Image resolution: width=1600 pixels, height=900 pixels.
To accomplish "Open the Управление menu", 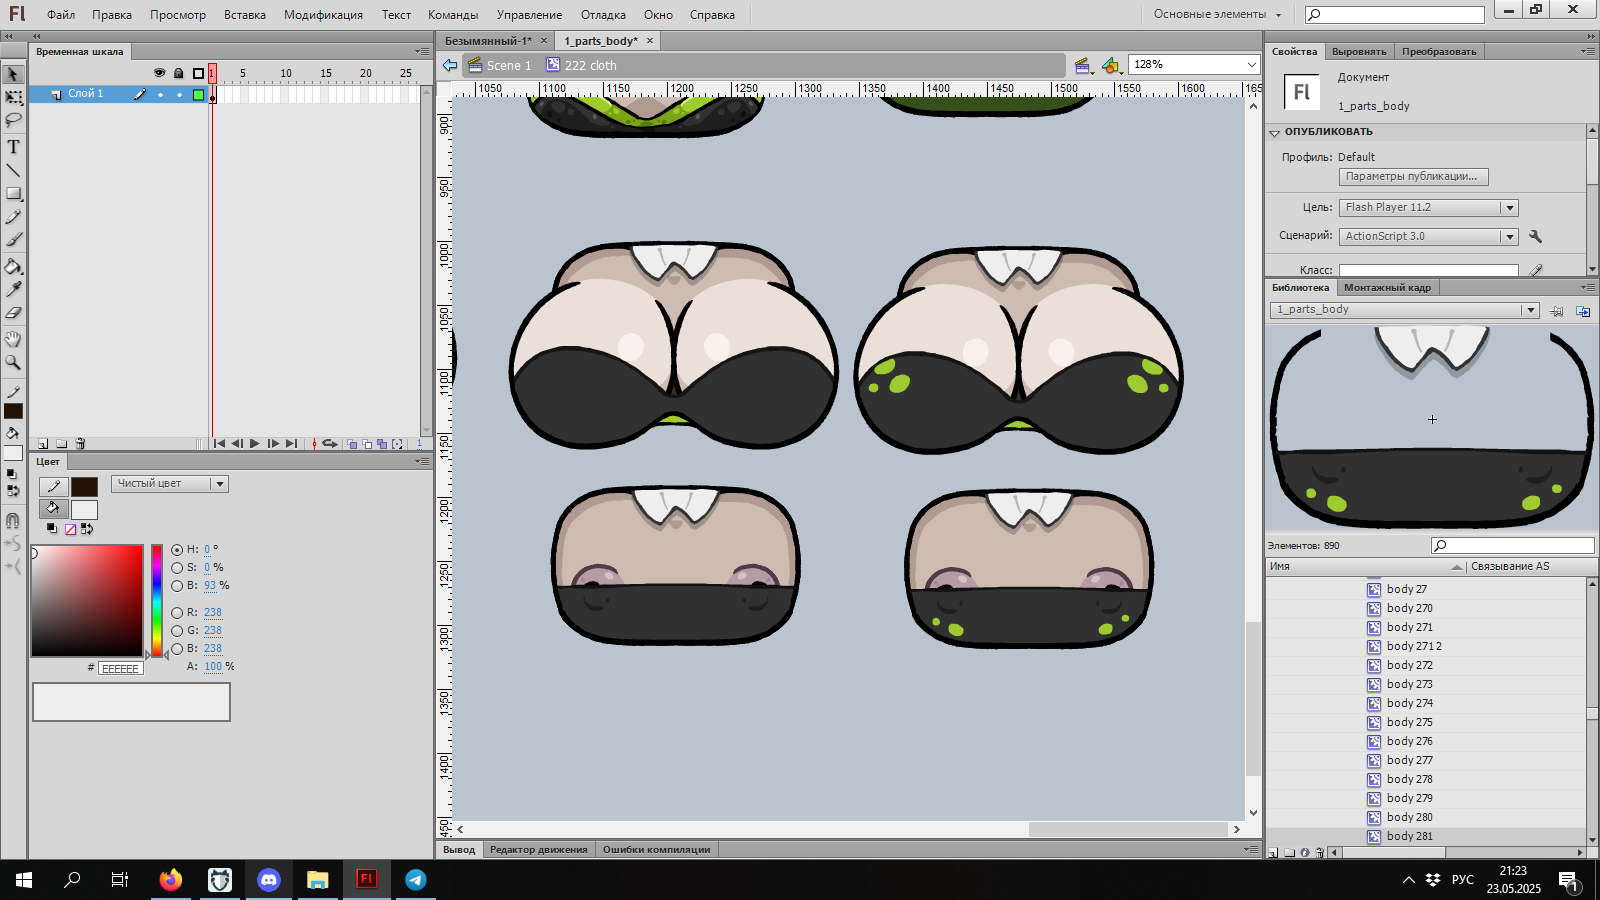I will (529, 15).
